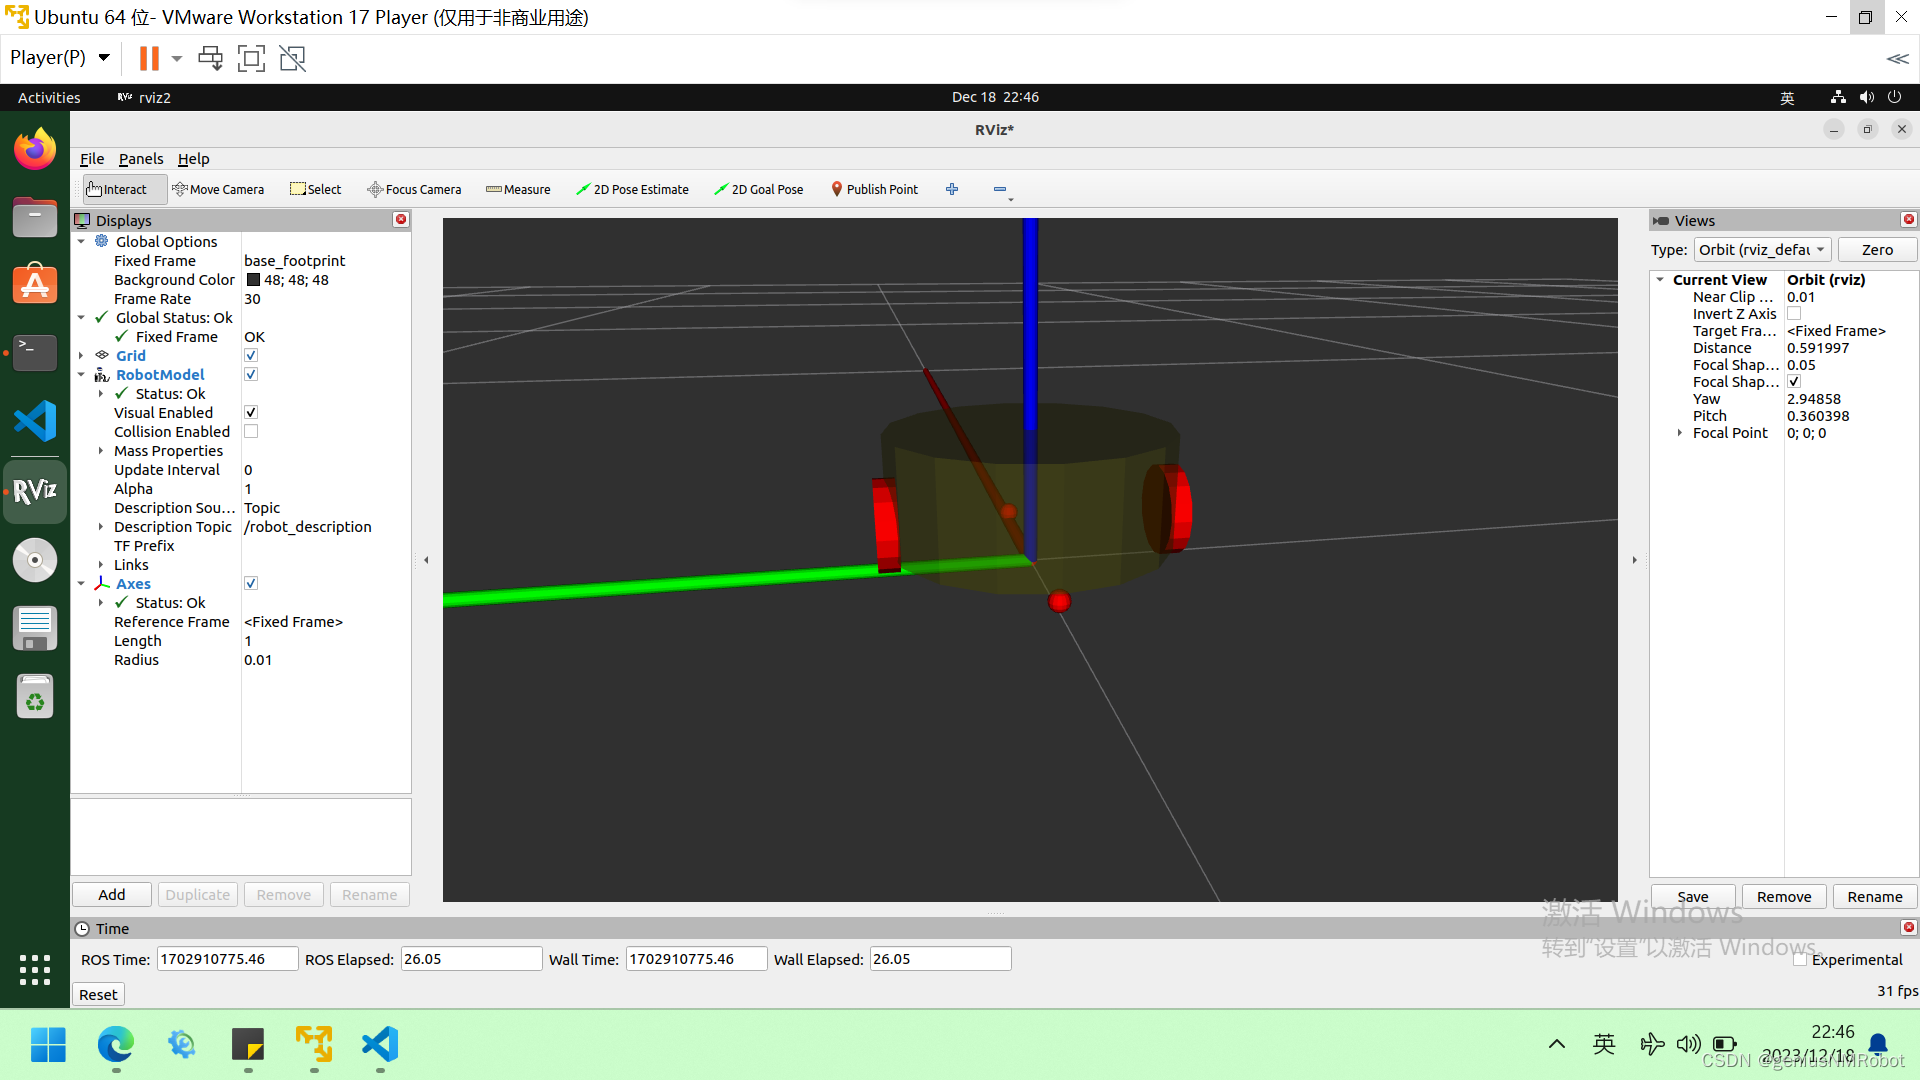Collapse the RobotModel display tree
The image size is (1920, 1080).
tap(81, 375)
